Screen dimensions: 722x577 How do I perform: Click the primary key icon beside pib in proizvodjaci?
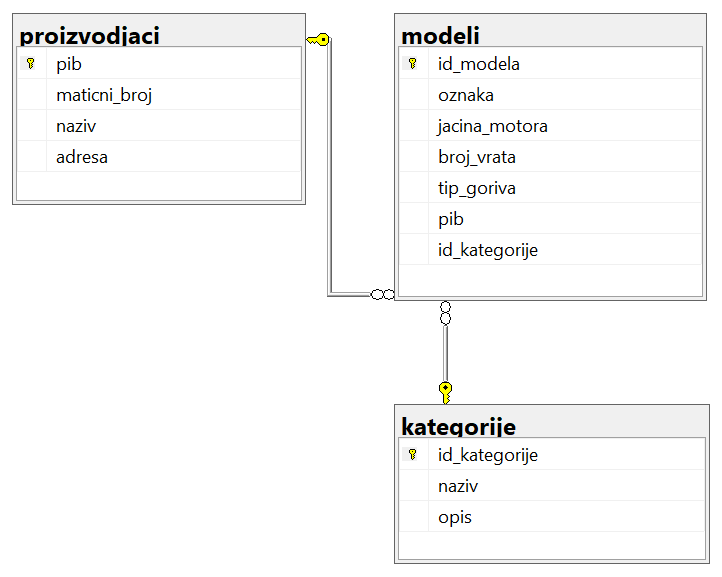[x=31, y=64]
